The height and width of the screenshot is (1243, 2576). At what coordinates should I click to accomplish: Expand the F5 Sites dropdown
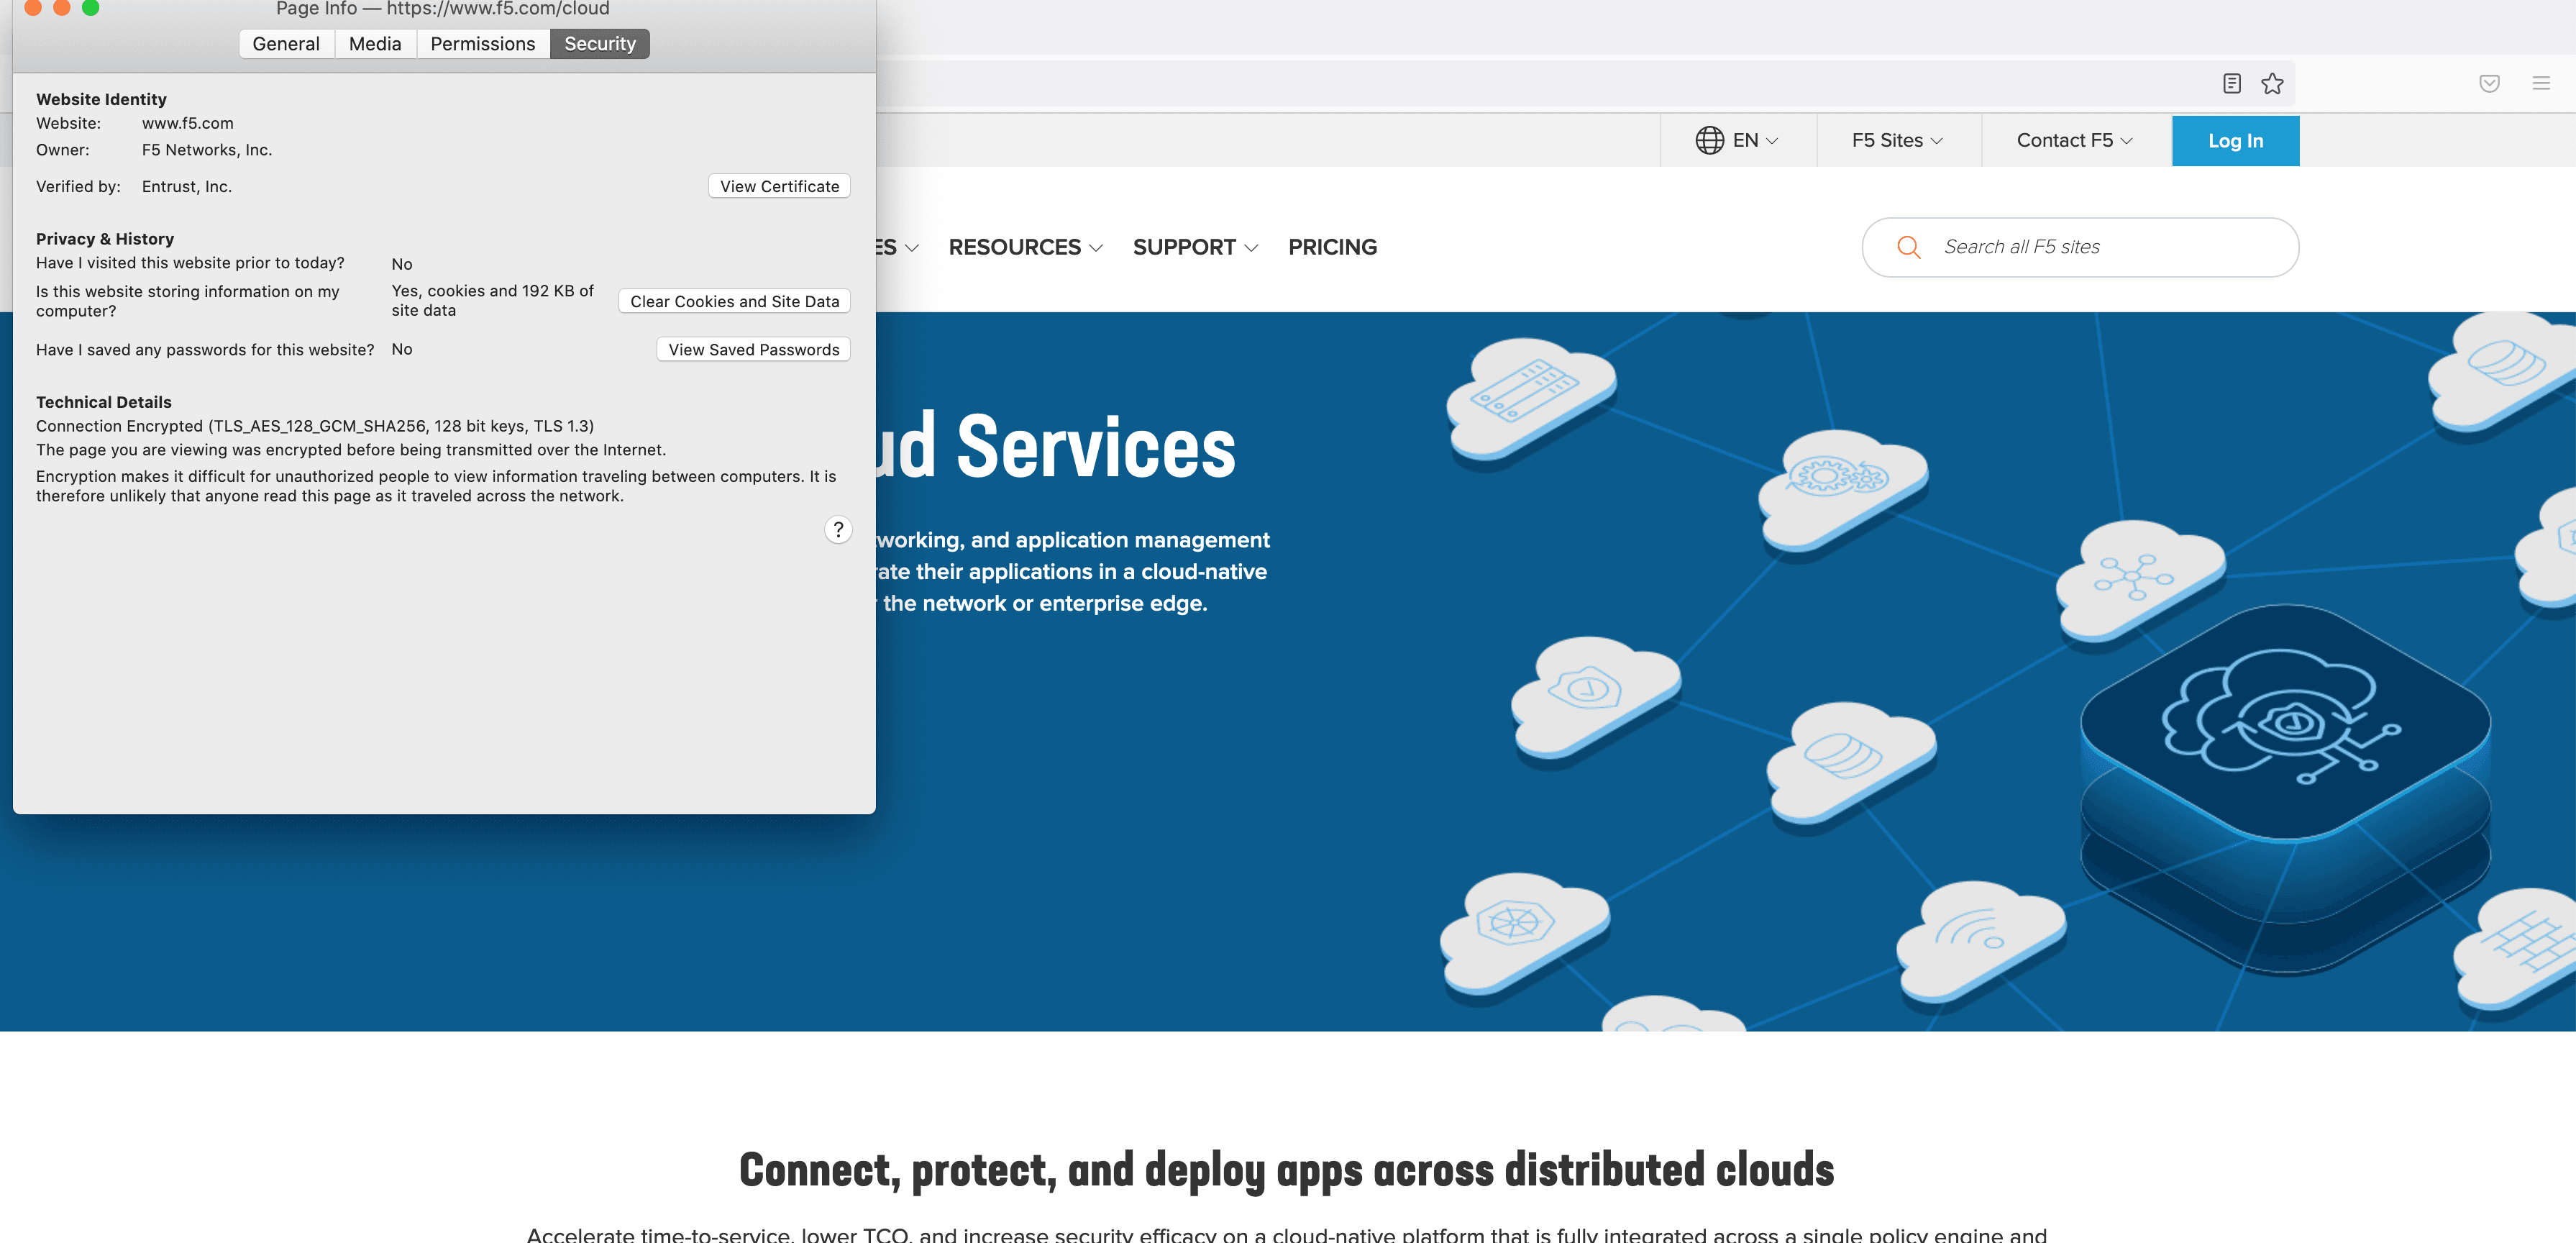[x=1897, y=140]
